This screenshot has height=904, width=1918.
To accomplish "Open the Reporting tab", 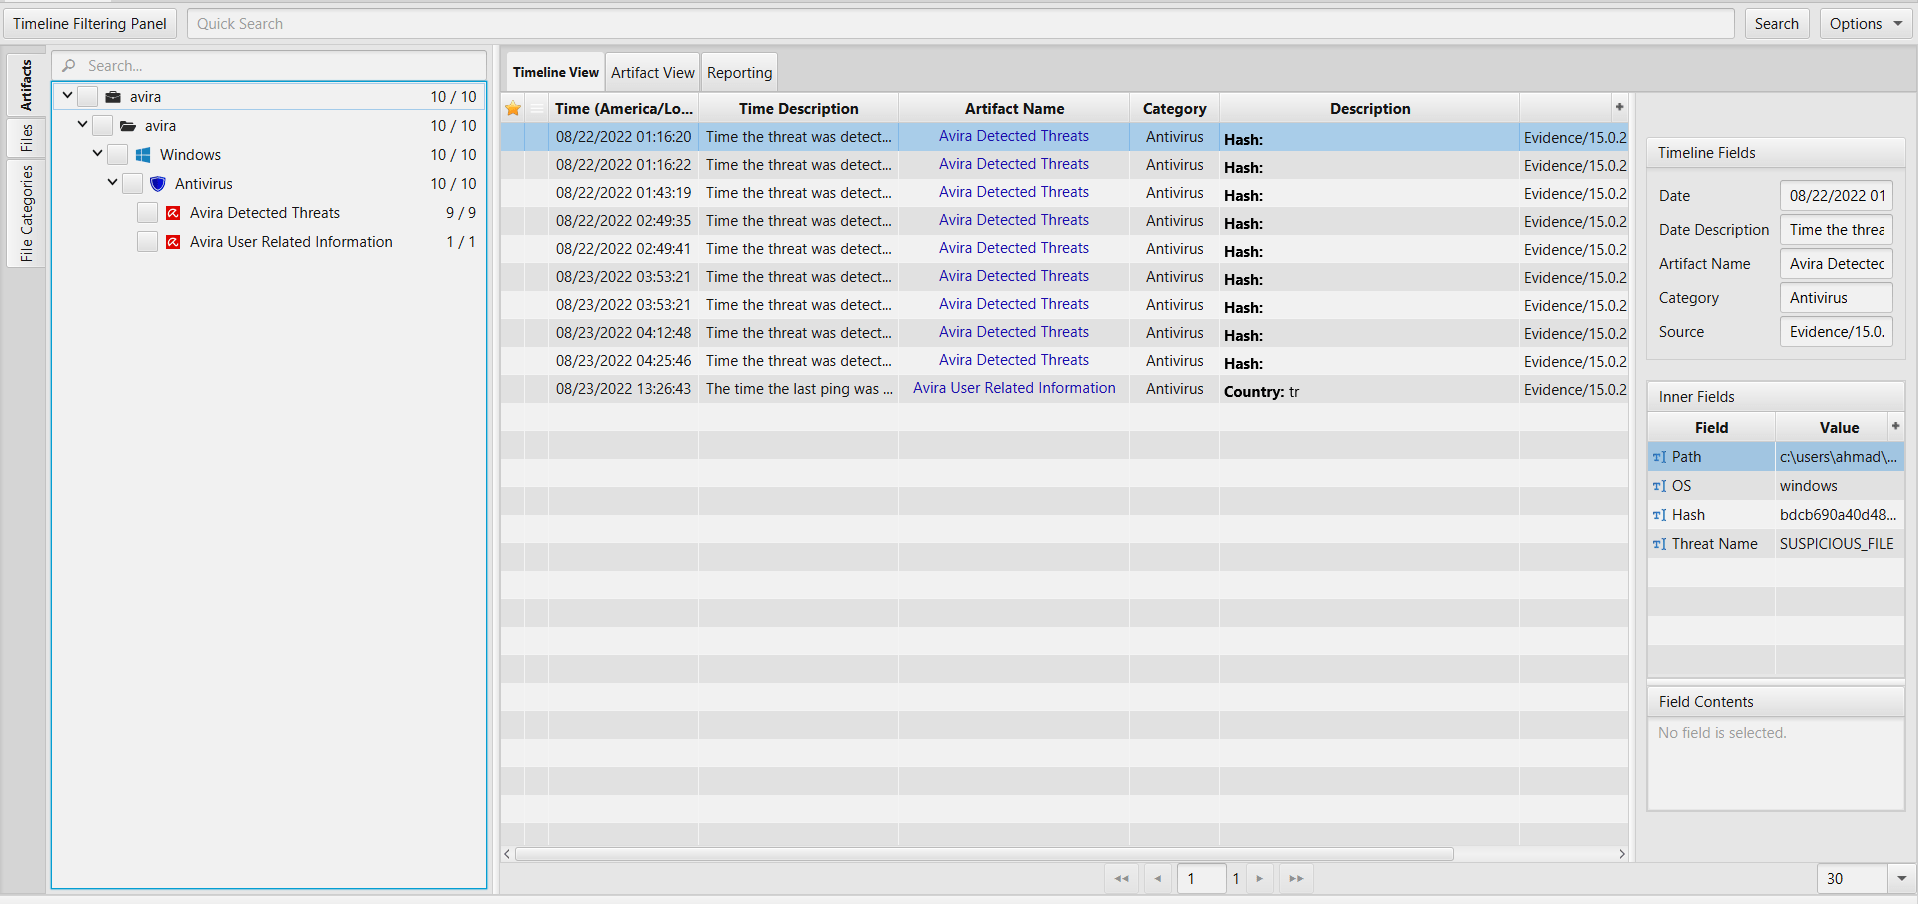I will point(740,73).
